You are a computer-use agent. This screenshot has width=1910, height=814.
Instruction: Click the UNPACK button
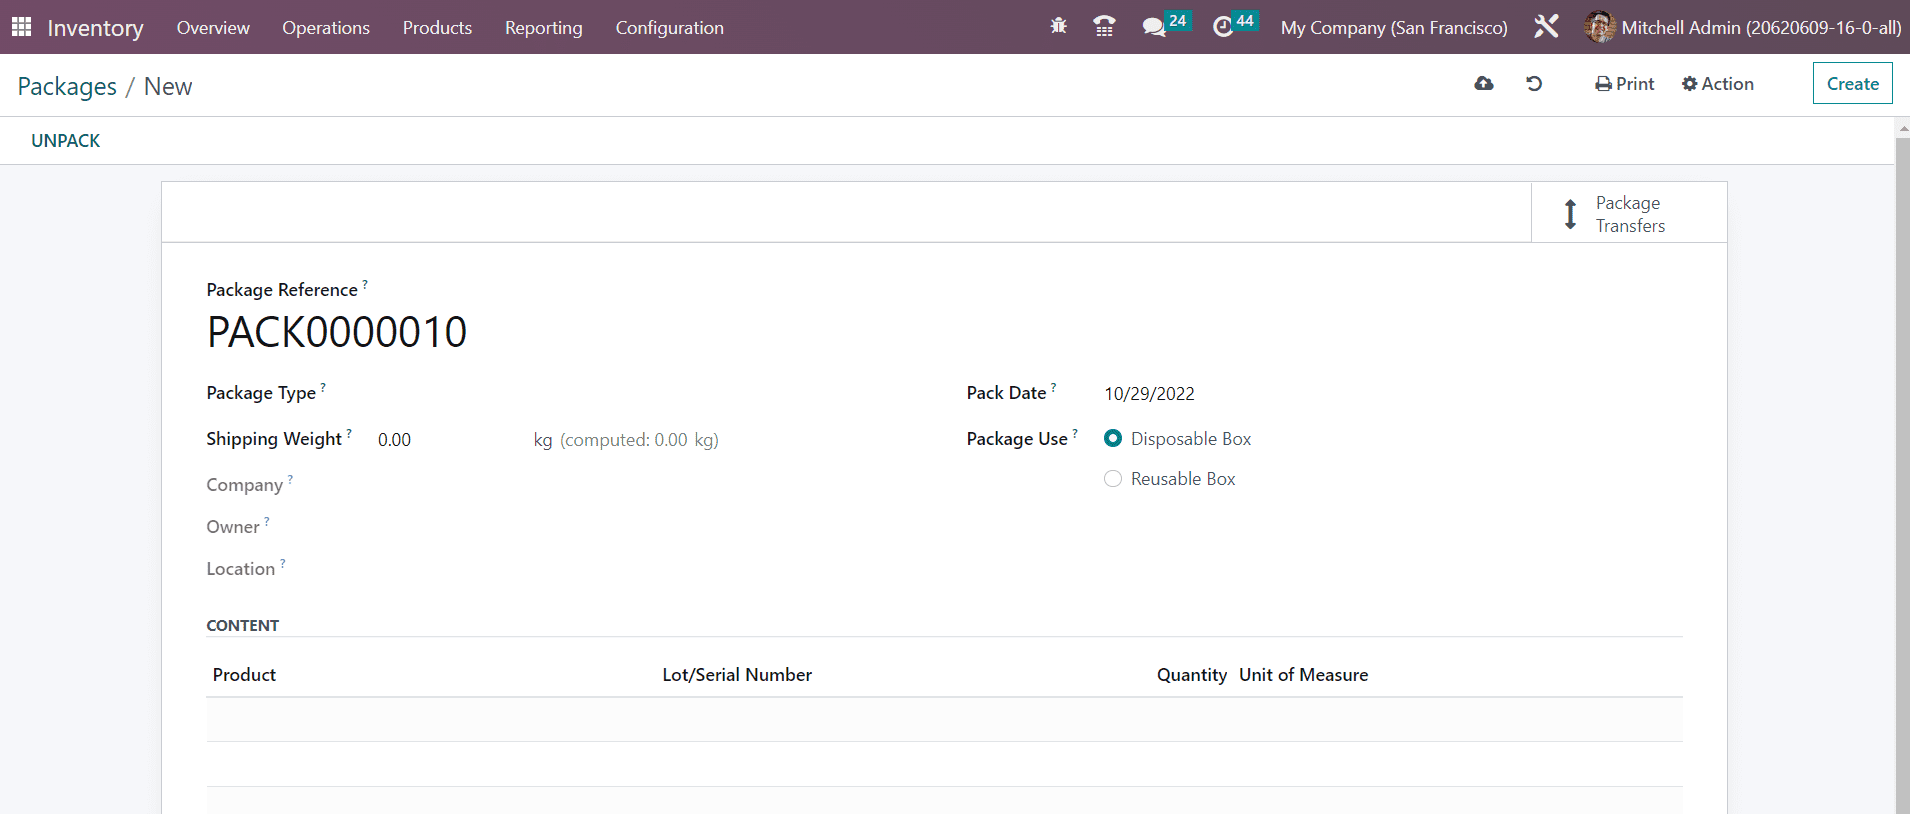click(66, 141)
